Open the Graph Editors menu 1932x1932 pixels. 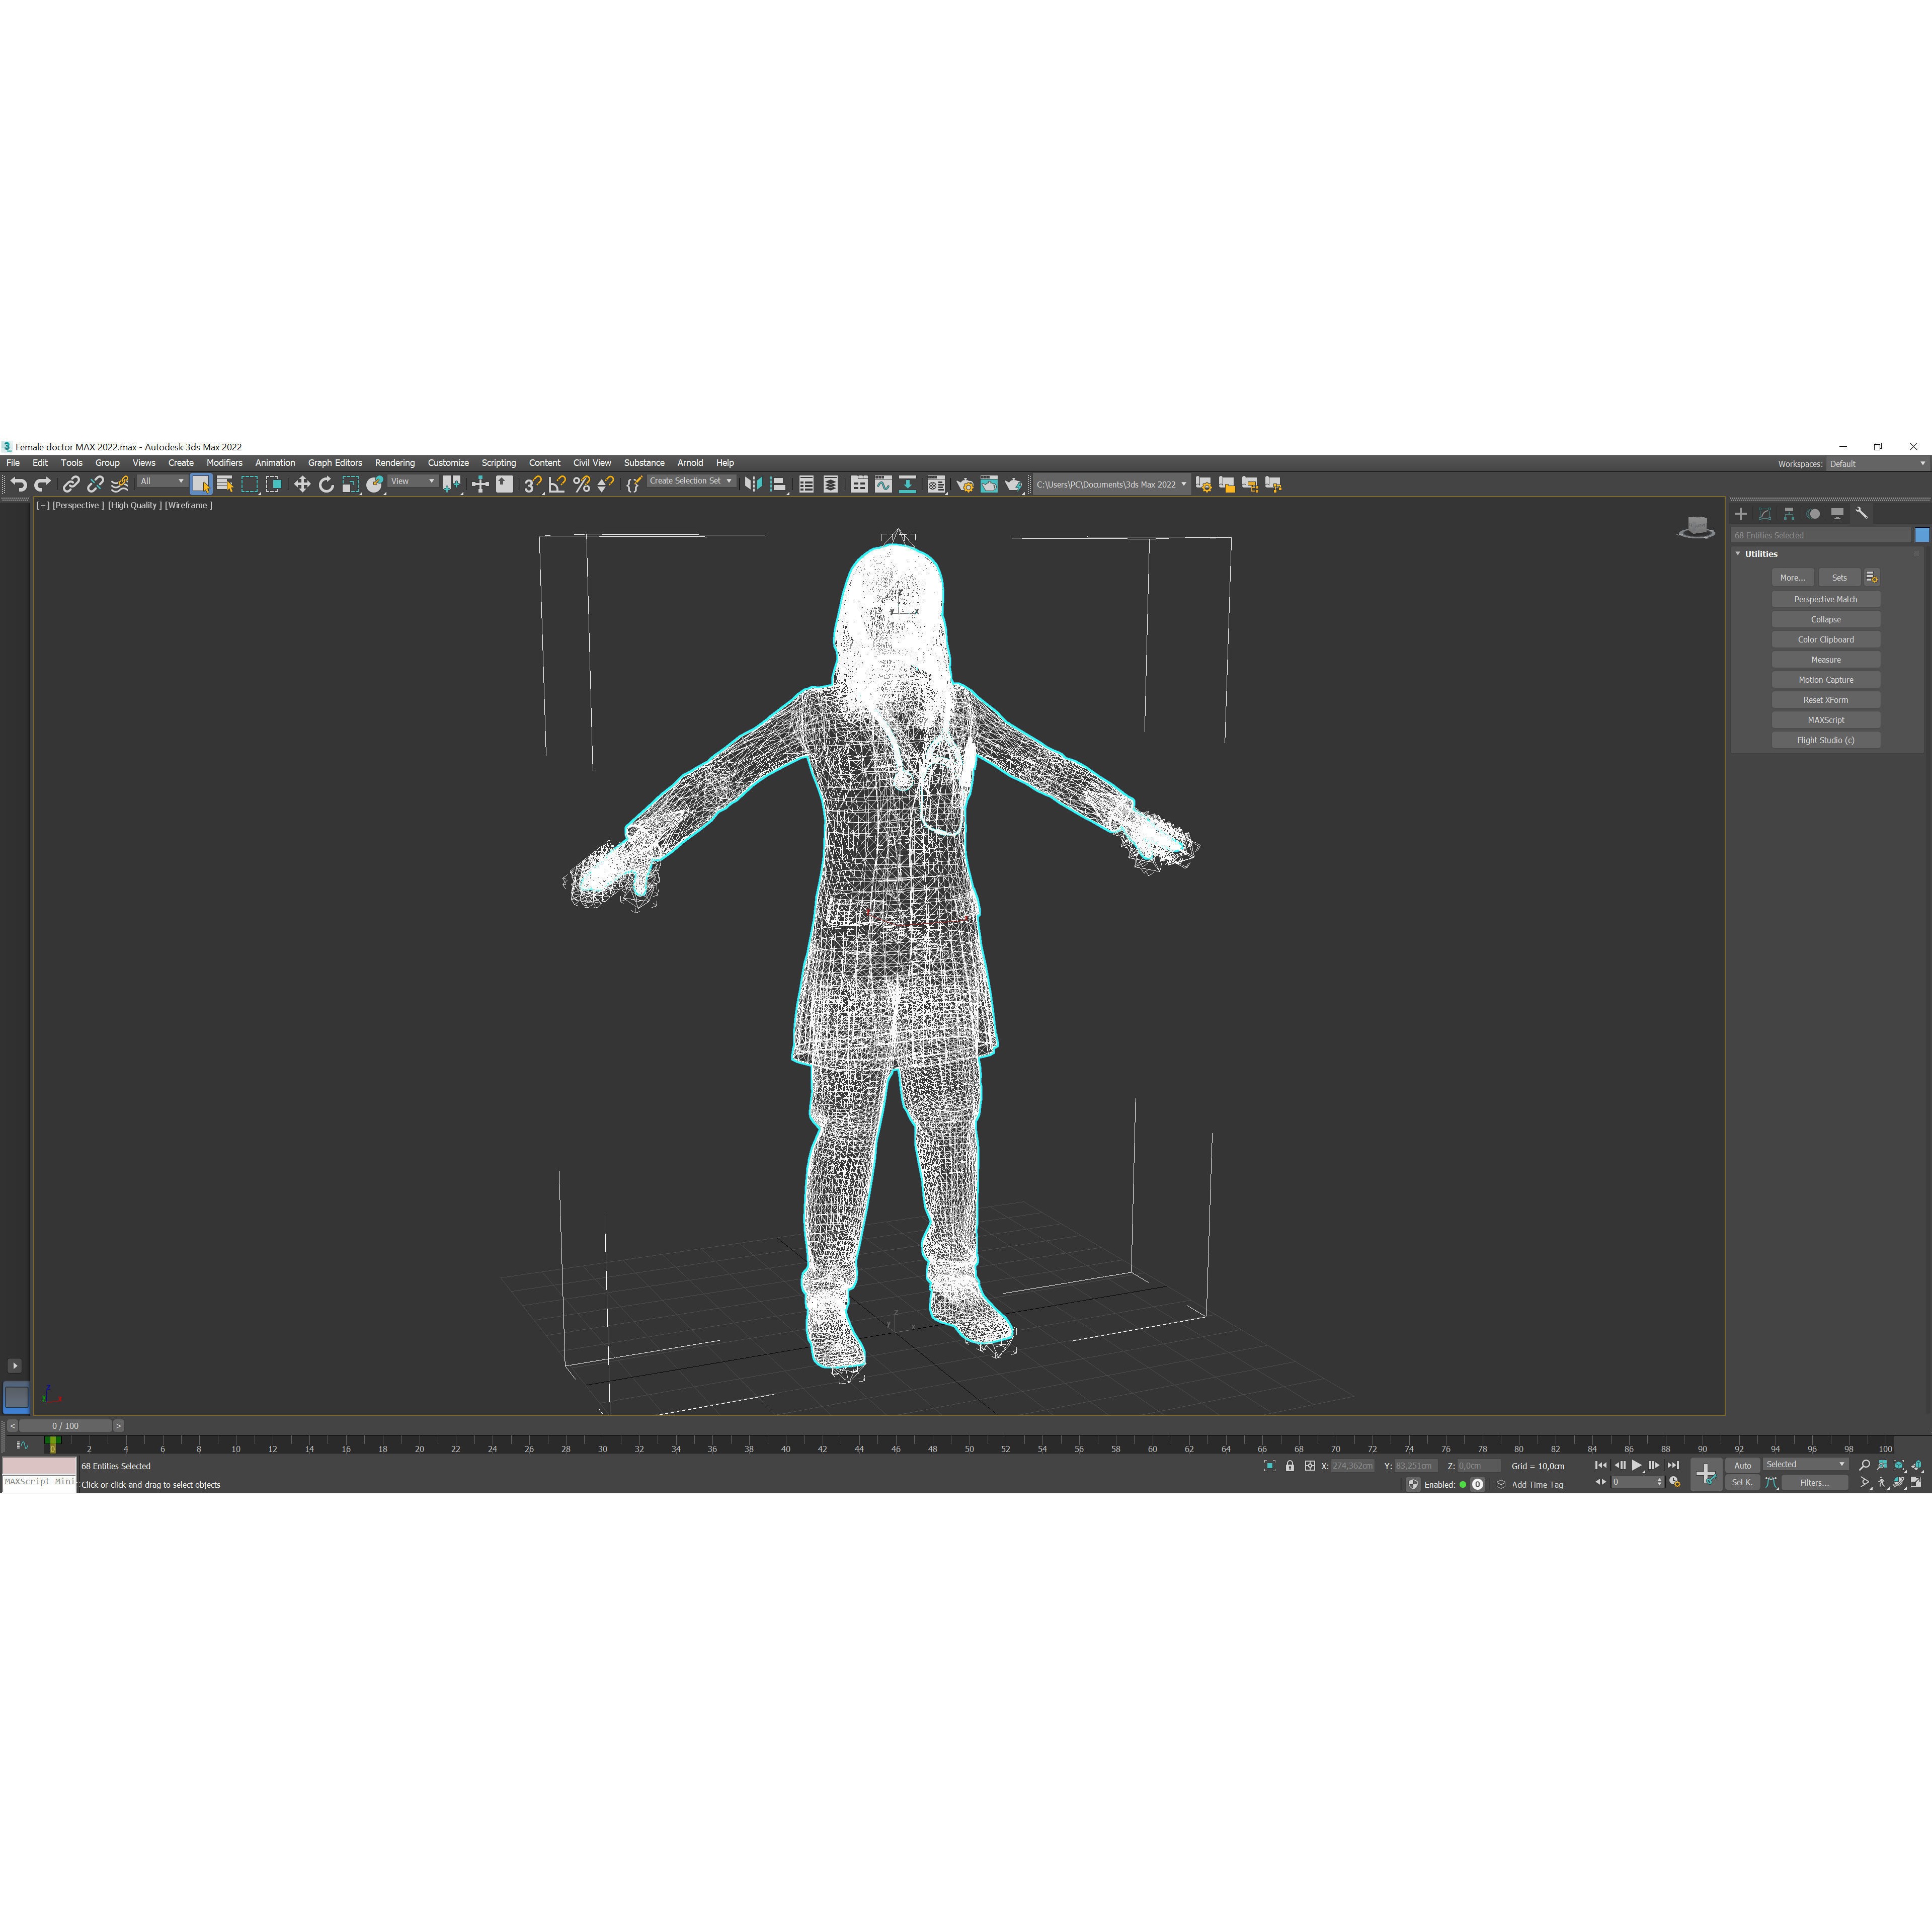[335, 463]
